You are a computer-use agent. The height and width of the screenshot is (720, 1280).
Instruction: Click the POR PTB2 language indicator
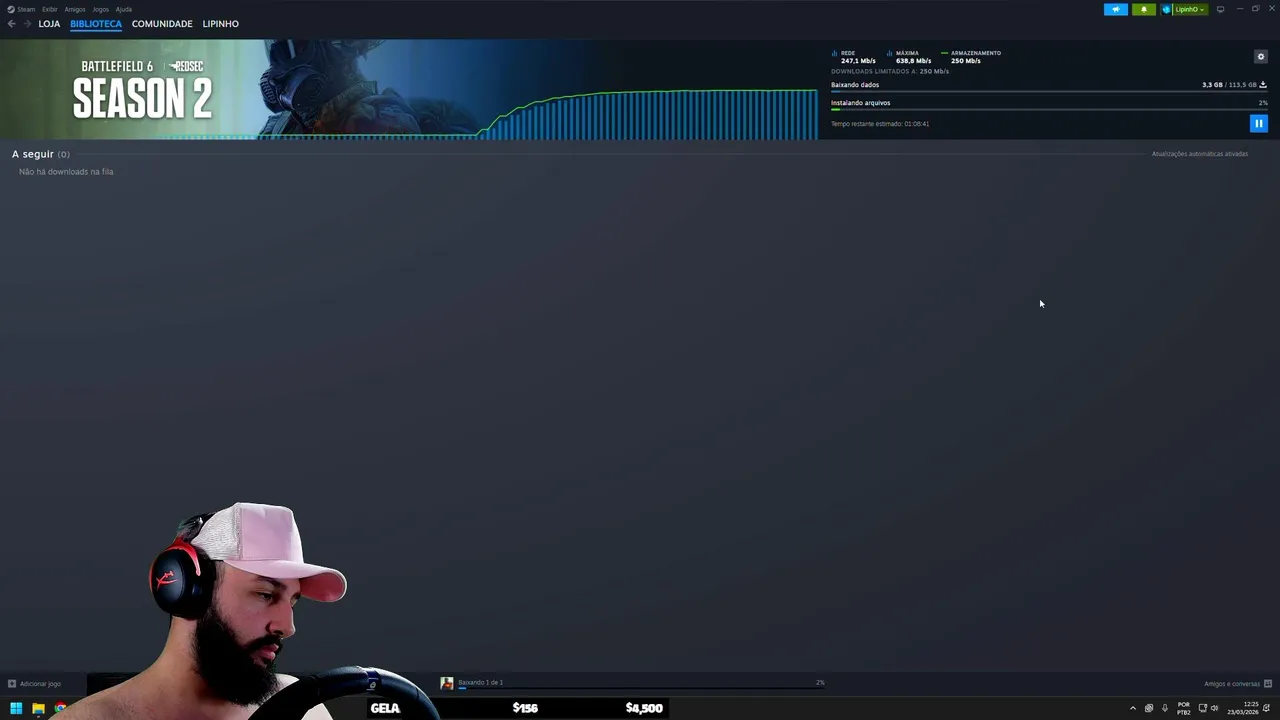click(x=1184, y=708)
